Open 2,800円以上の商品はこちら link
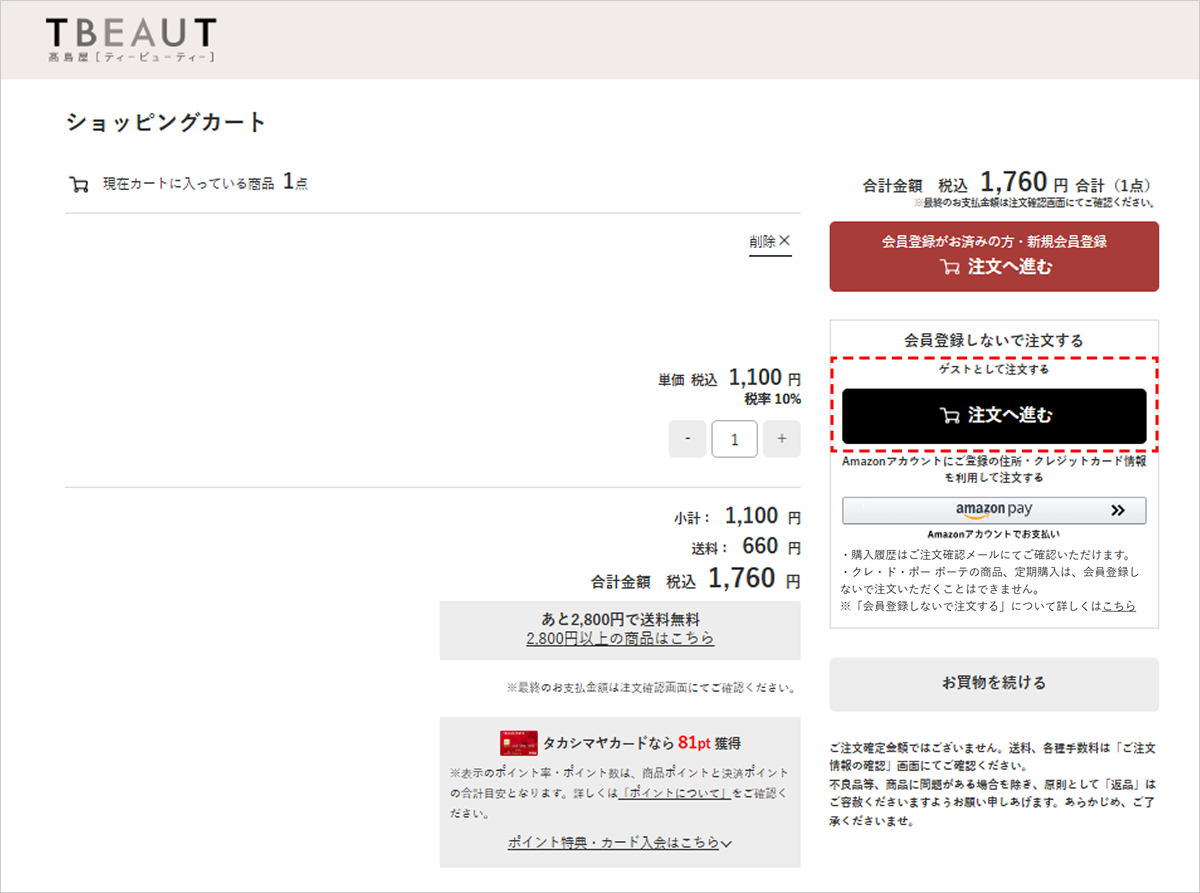The image size is (1200, 893). click(x=620, y=638)
